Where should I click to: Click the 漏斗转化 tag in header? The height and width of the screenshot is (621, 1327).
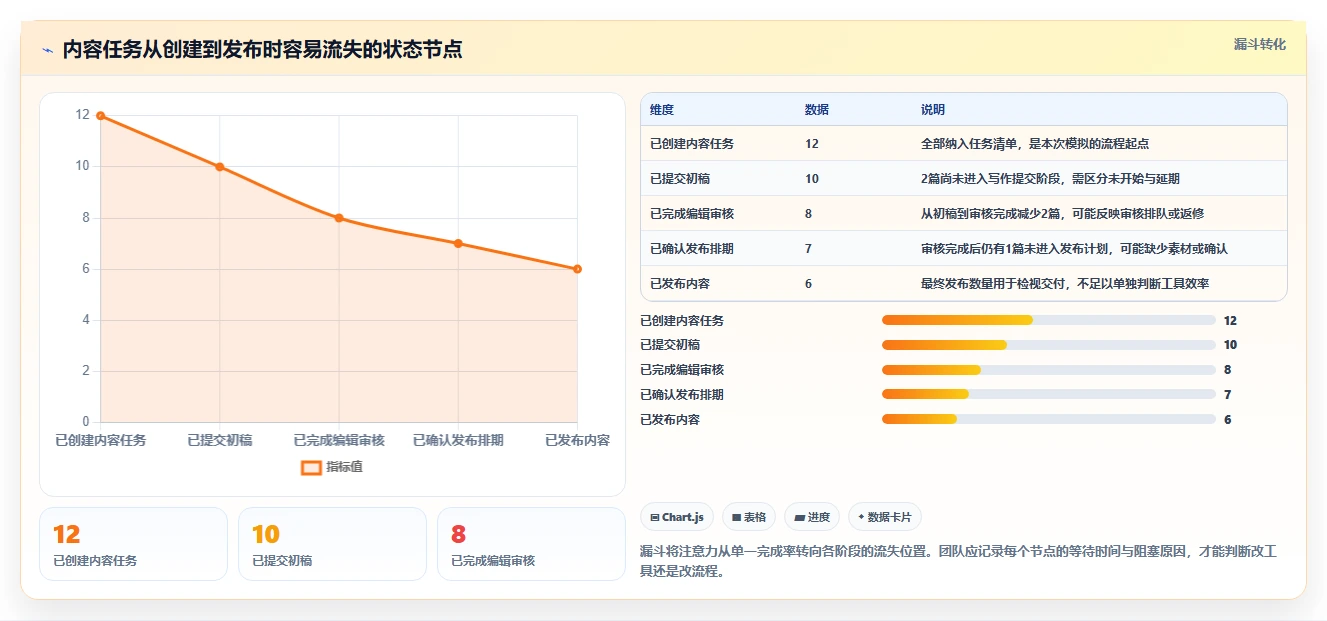point(1259,45)
